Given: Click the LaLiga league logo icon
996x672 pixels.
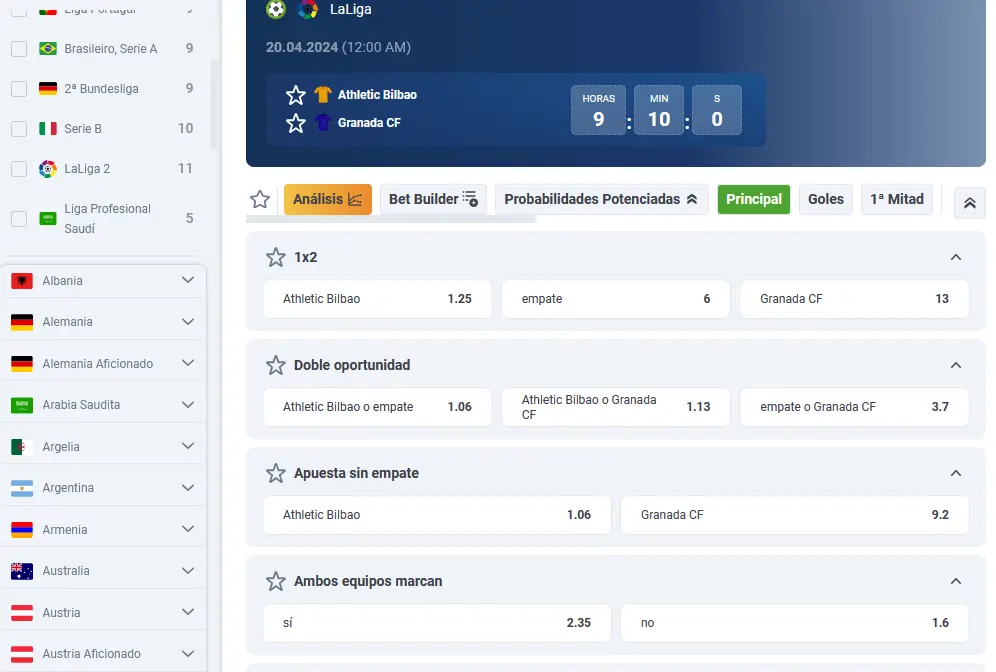Looking at the screenshot, I should point(308,10).
